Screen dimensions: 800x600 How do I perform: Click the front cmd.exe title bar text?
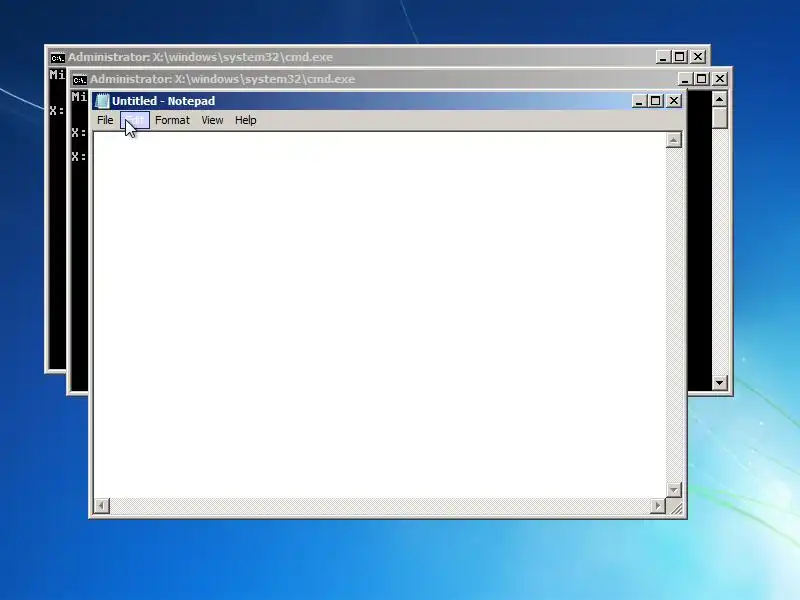tap(222, 79)
